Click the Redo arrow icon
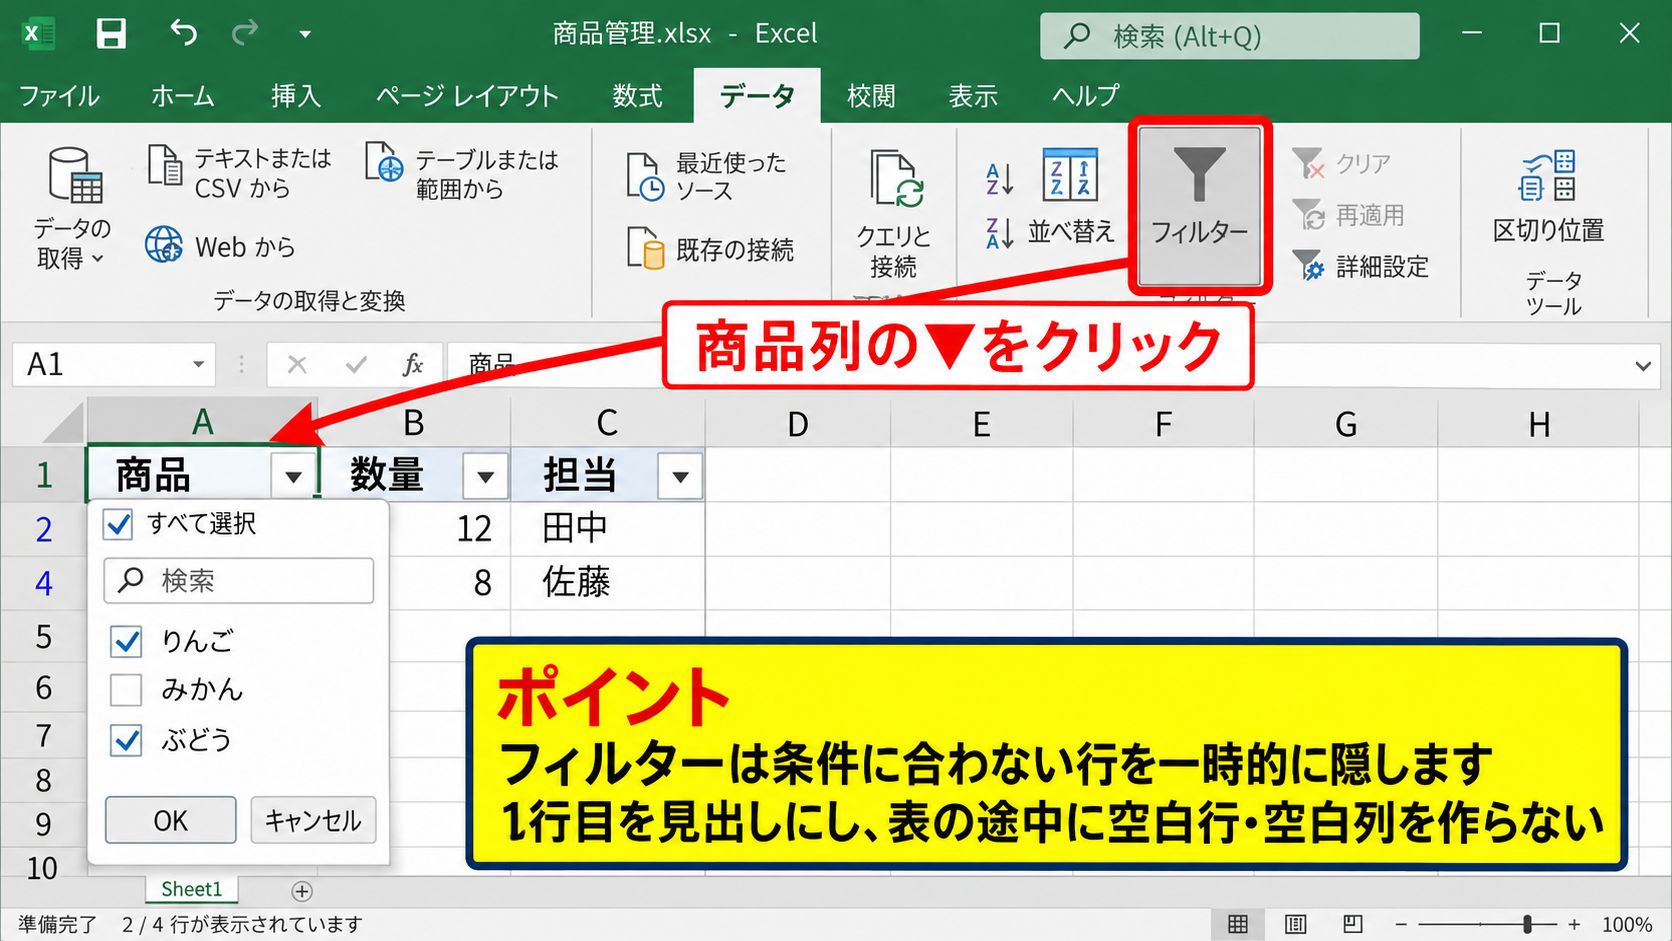The image size is (1672, 941). tap(244, 33)
